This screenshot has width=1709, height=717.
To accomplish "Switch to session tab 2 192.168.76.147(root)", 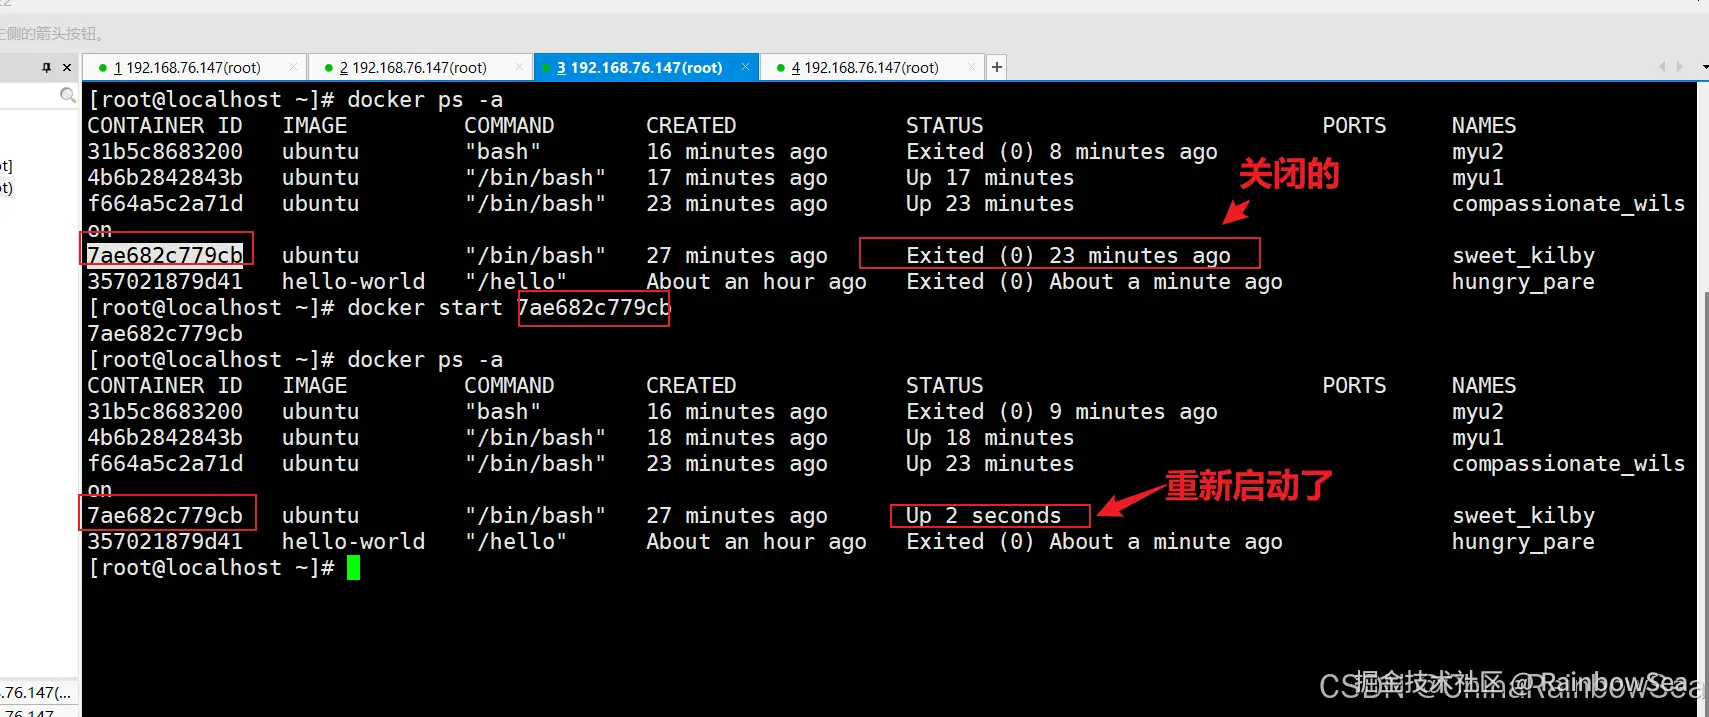I will (x=413, y=67).
